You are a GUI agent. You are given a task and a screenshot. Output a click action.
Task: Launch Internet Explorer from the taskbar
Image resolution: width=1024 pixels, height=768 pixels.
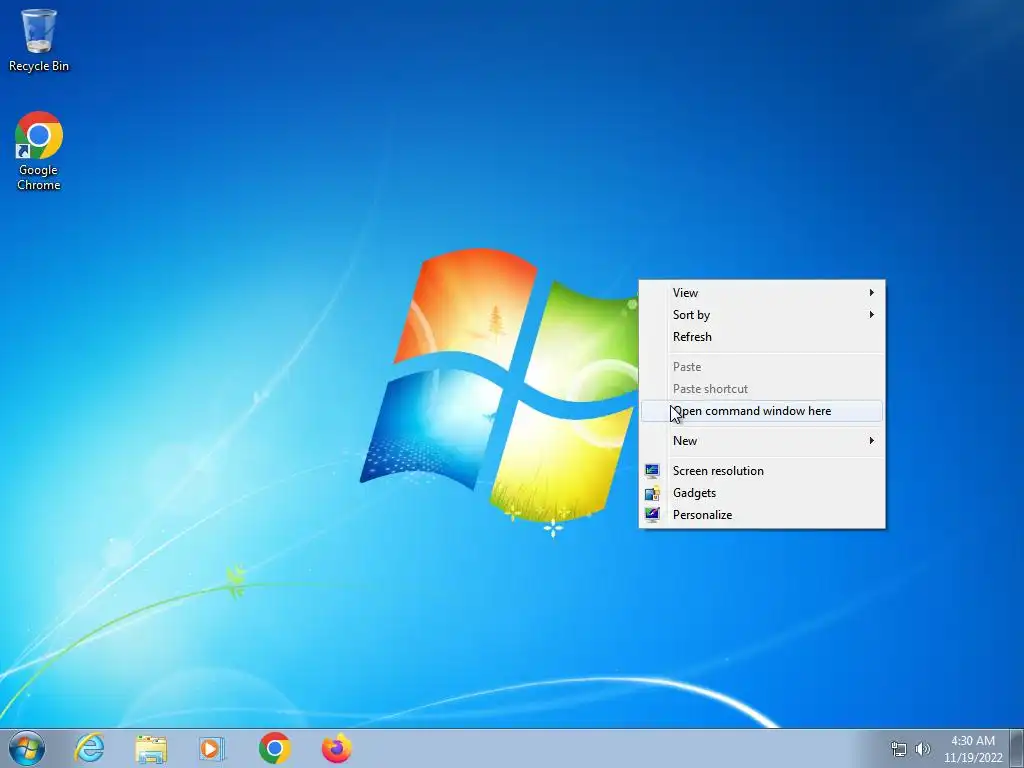[89, 748]
